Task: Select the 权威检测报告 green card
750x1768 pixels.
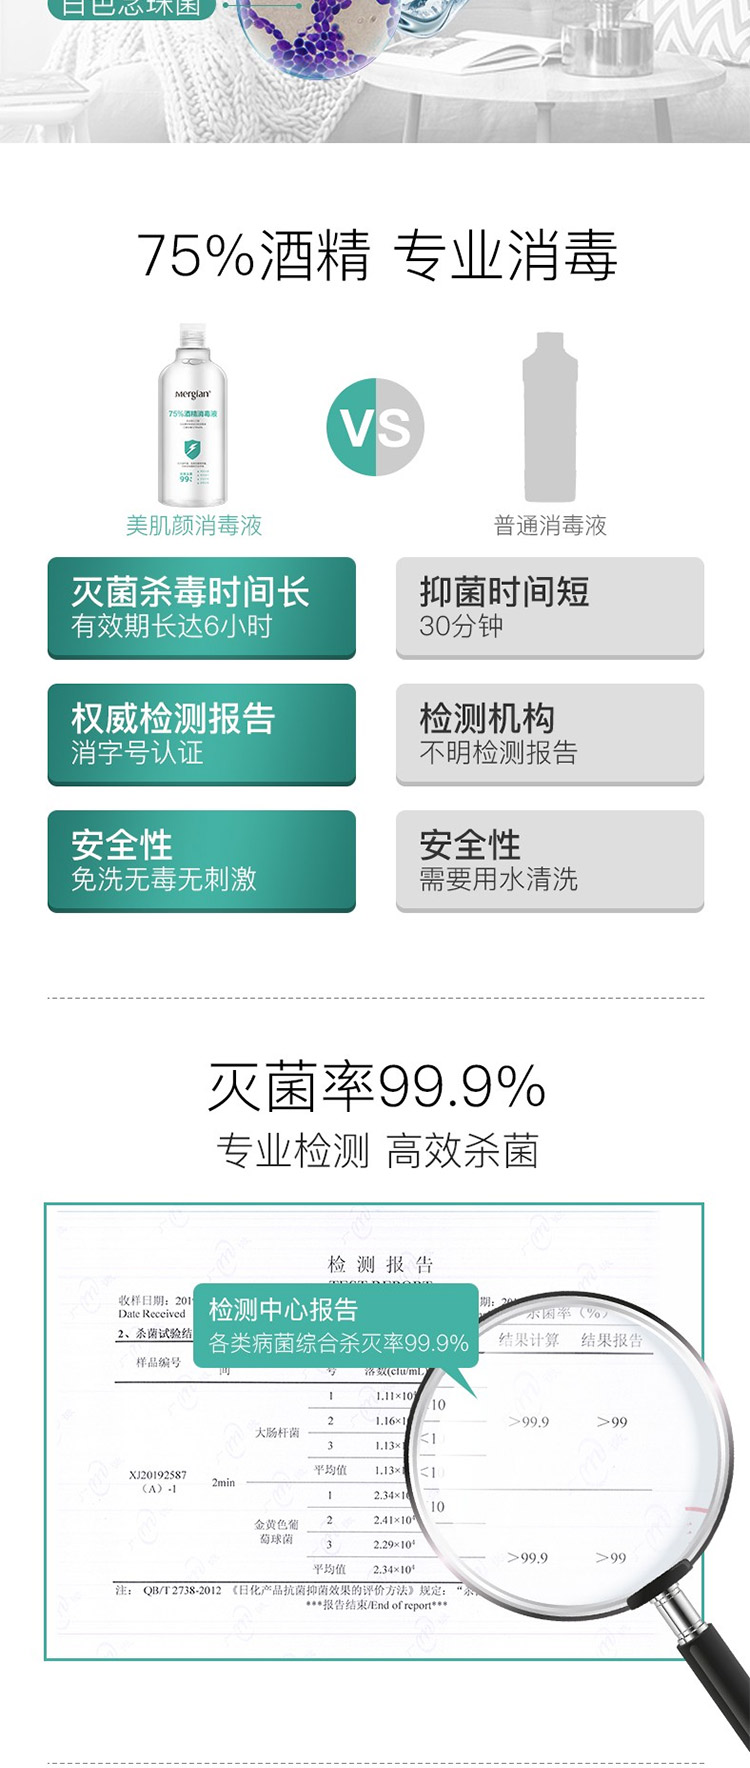Action: pos(202,734)
